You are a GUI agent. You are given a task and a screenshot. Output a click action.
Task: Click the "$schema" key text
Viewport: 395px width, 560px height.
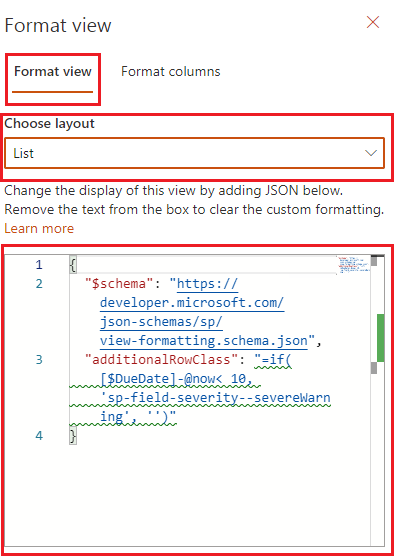coord(119,284)
